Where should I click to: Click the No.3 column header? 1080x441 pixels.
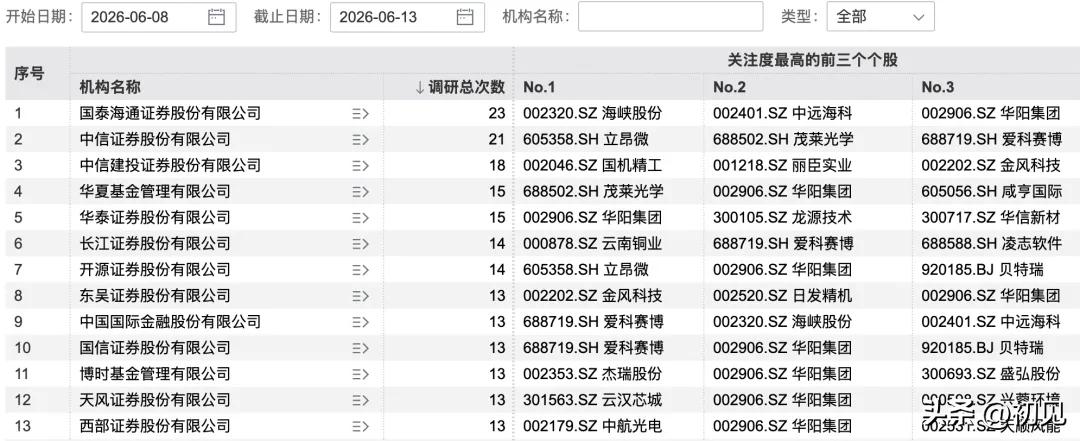[x=938, y=87]
